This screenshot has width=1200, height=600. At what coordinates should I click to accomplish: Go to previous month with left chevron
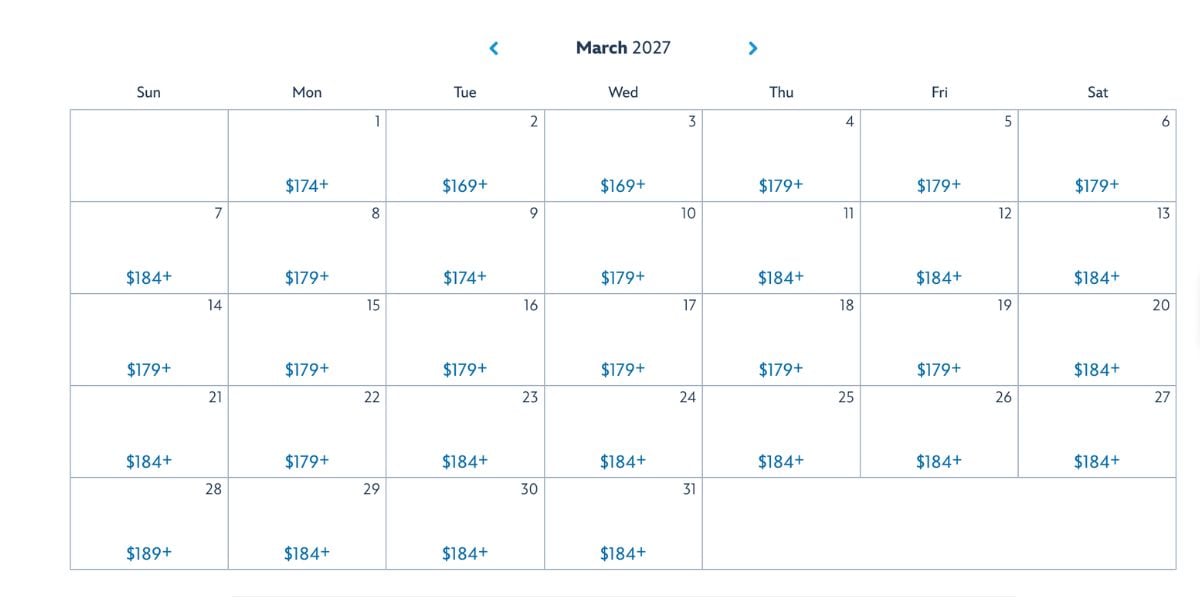(493, 48)
